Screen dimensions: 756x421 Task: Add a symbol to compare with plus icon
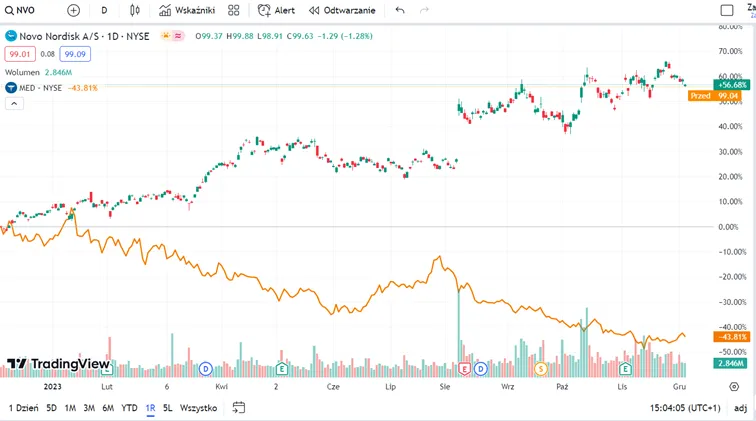click(73, 10)
